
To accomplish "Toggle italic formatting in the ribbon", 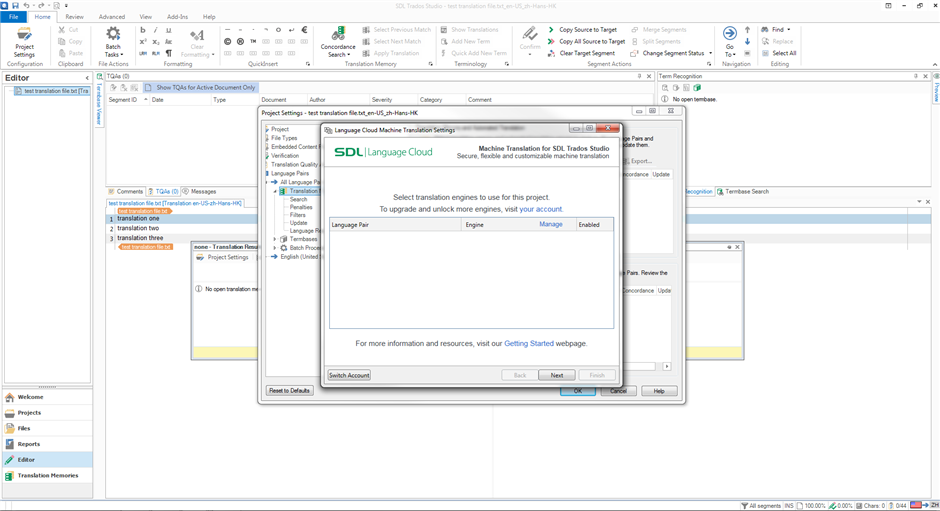I will tap(155, 30).
